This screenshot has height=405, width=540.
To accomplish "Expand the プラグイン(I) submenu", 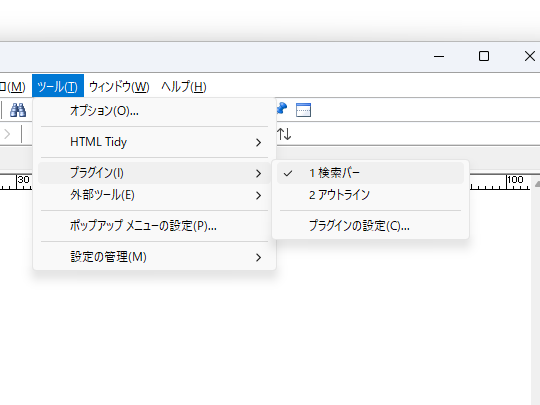I will [154, 173].
